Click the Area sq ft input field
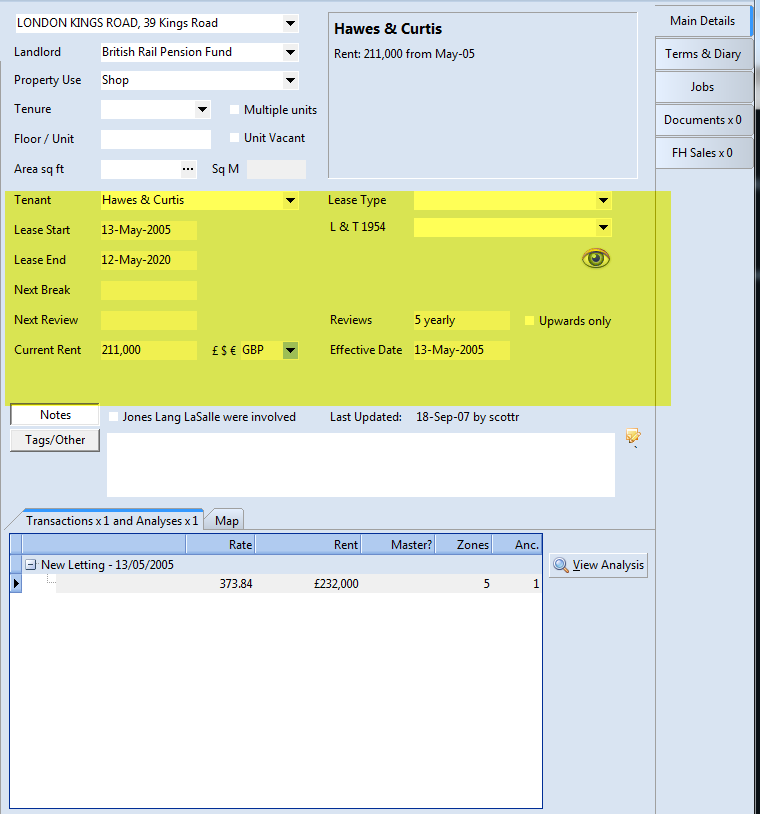Viewport: 760px width, 814px height. pyautogui.click(x=140, y=169)
